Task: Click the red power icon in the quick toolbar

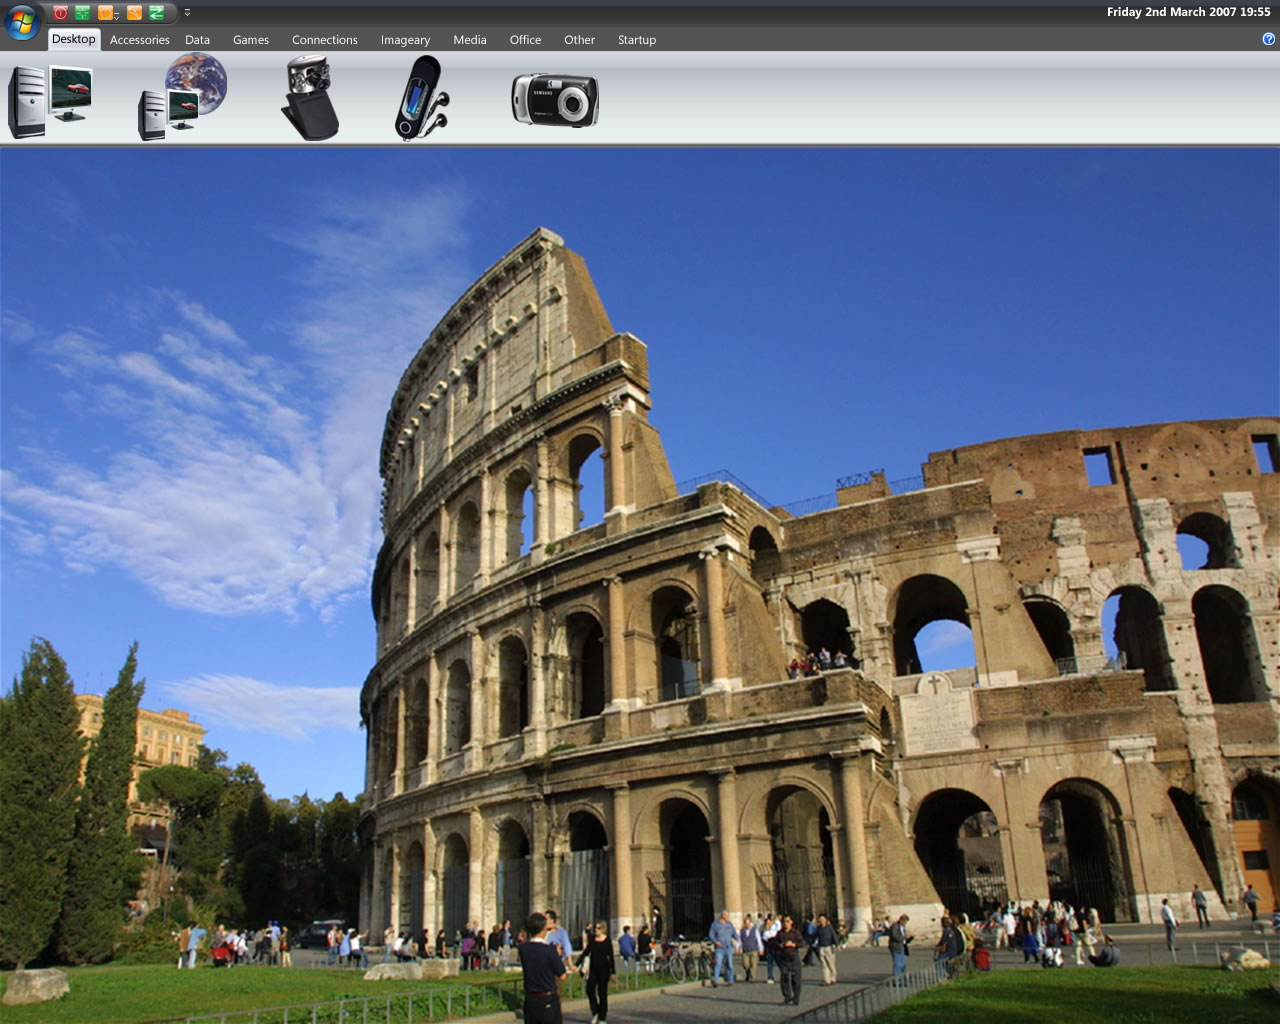Action: click(x=60, y=13)
